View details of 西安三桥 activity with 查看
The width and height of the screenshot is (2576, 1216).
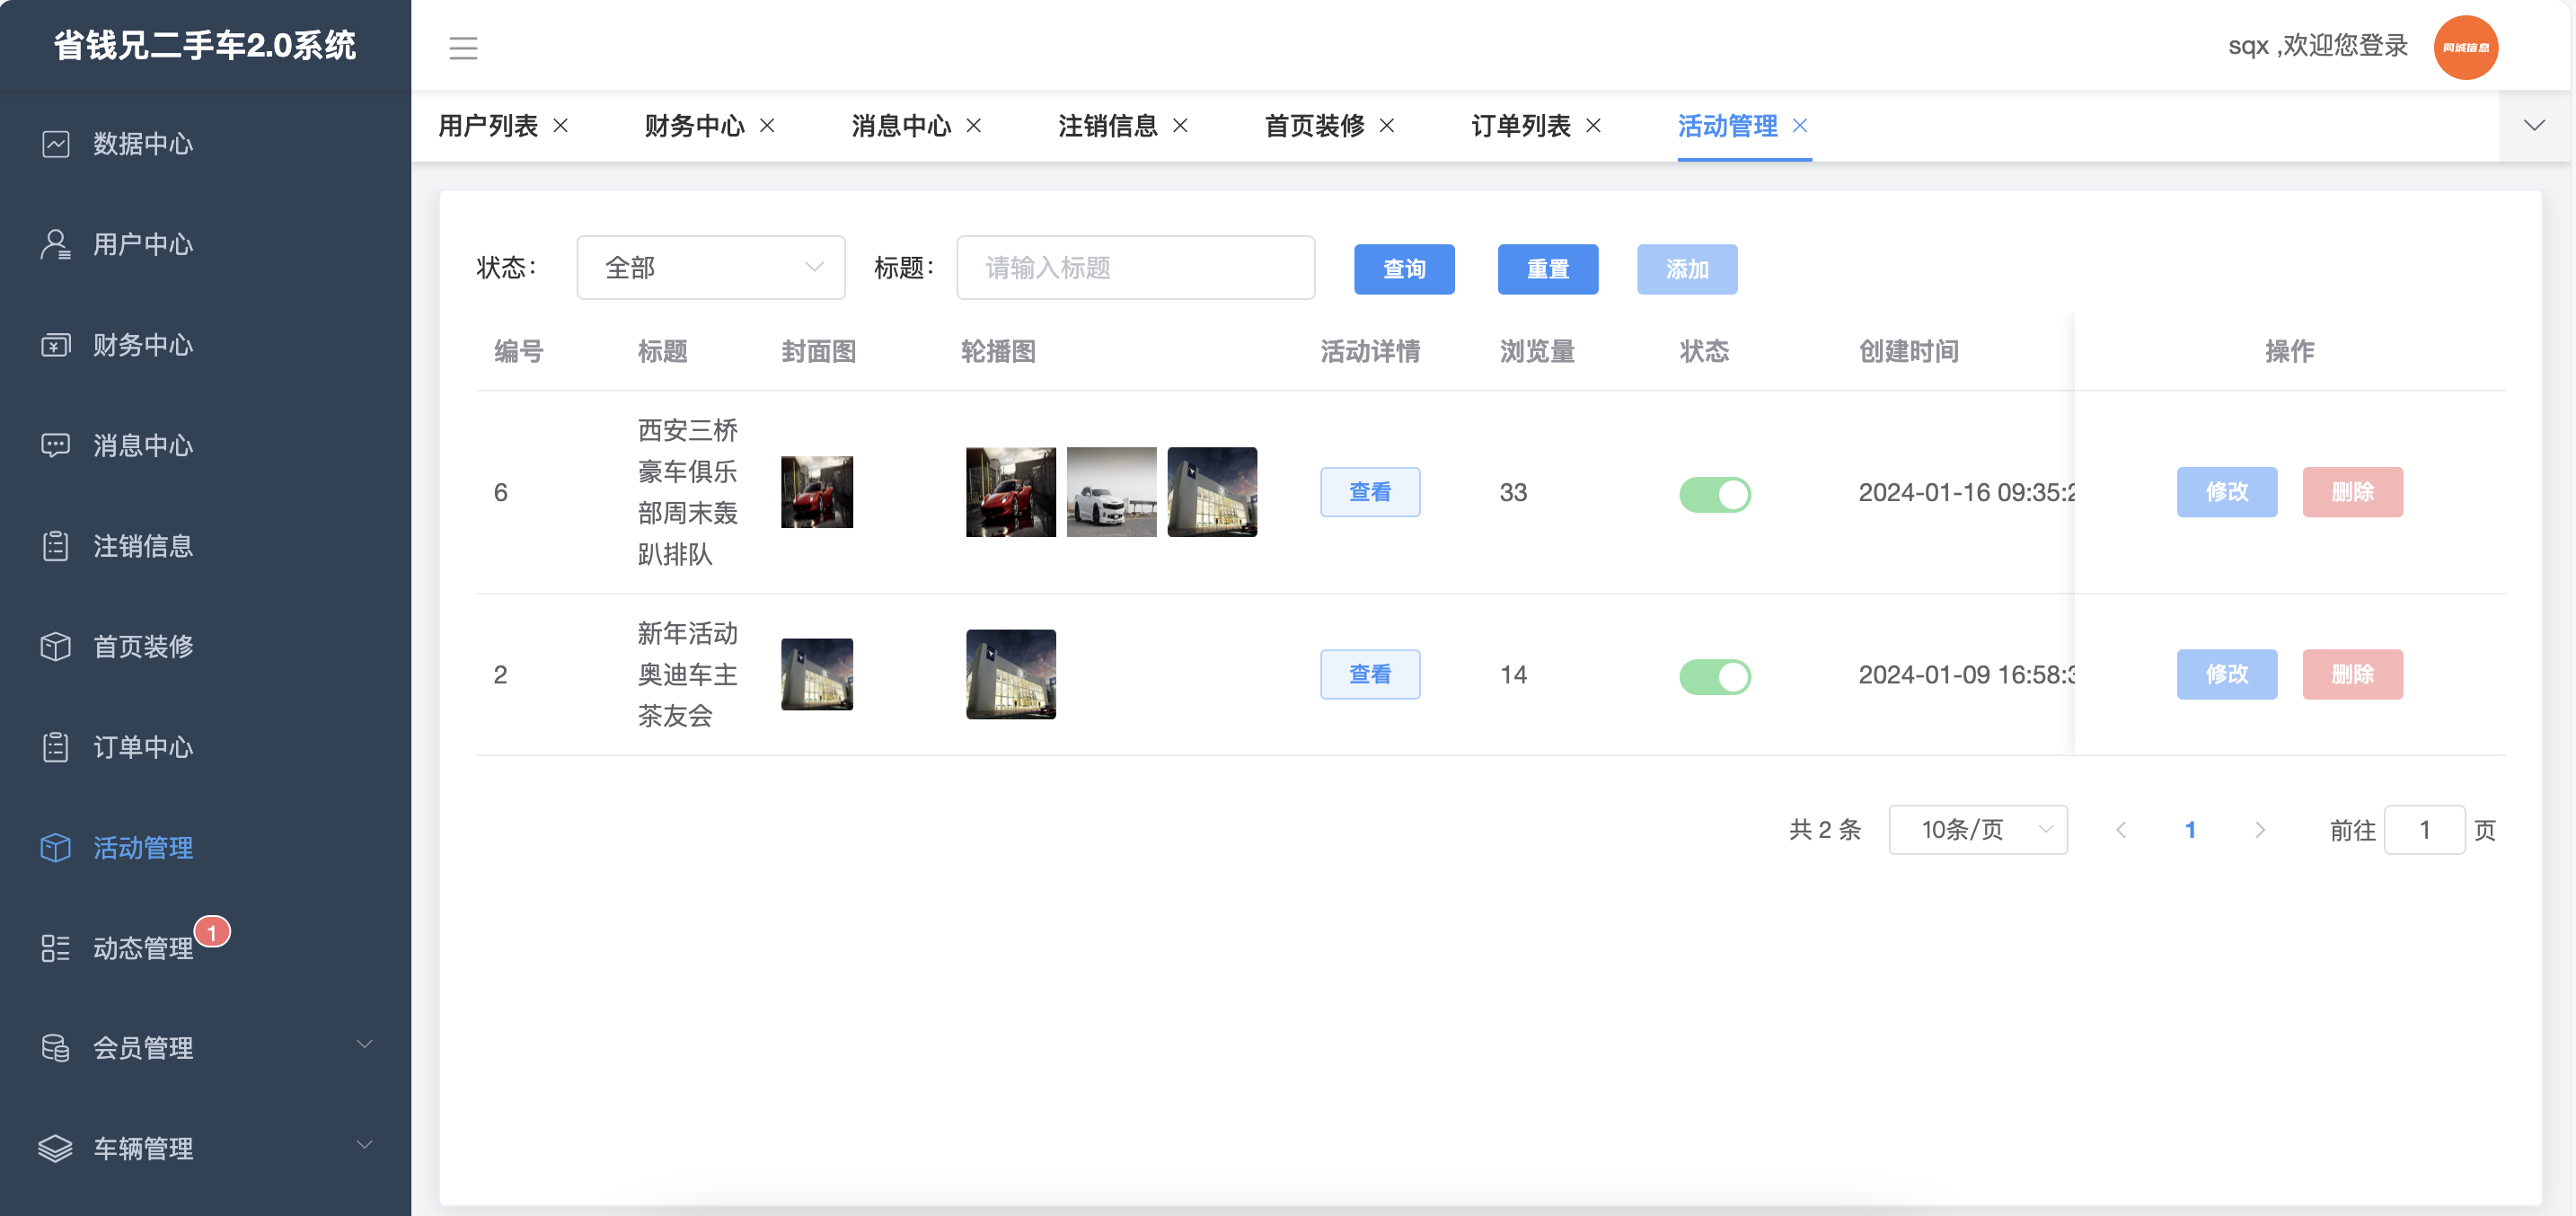point(1370,492)
